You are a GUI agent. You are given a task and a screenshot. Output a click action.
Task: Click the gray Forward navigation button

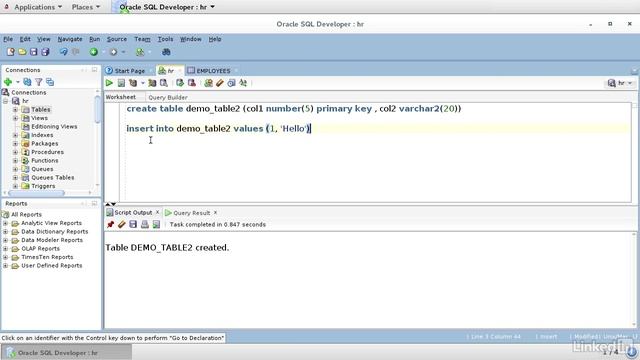(x=113, y=52)
